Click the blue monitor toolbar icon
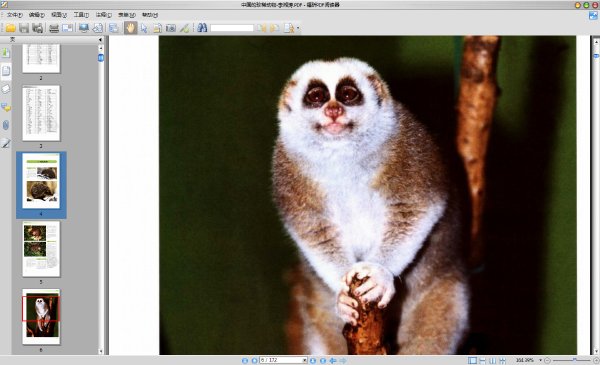600x365 pixels. pyautogui.click(x=84, y=28)
